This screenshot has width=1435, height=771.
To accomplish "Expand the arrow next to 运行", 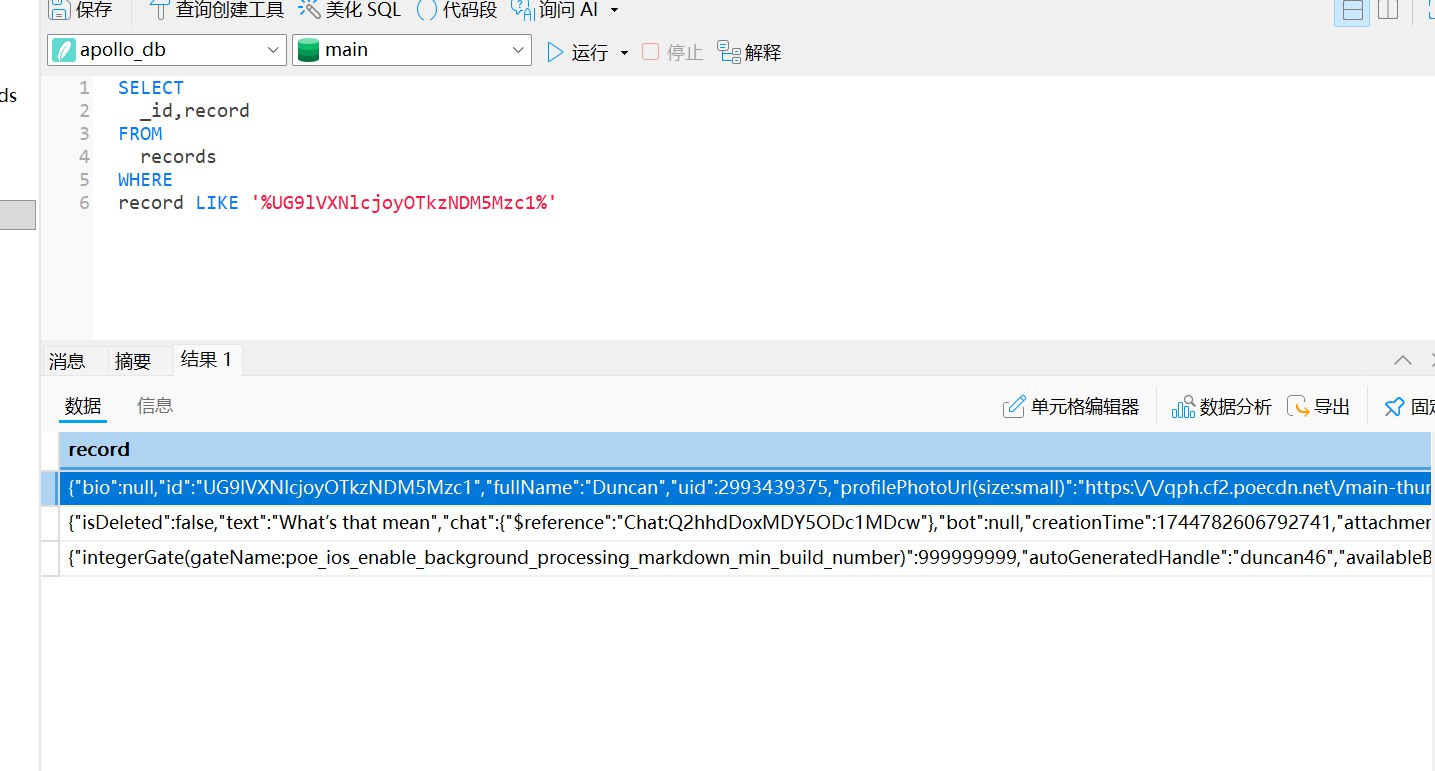I will [625, 52].
